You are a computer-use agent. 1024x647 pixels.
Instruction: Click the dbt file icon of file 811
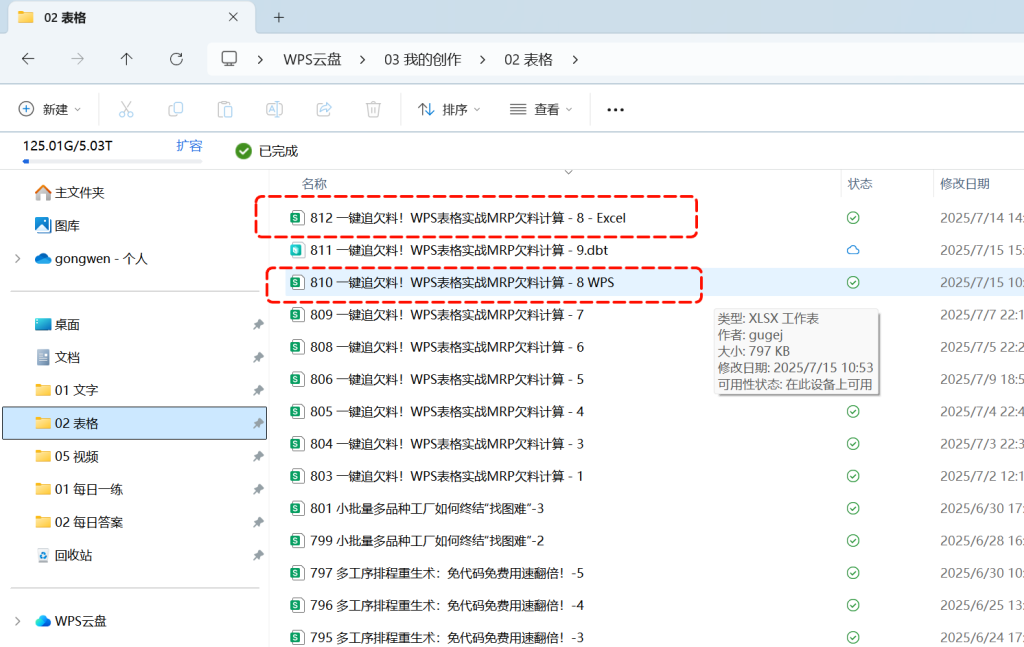(297, 250)
